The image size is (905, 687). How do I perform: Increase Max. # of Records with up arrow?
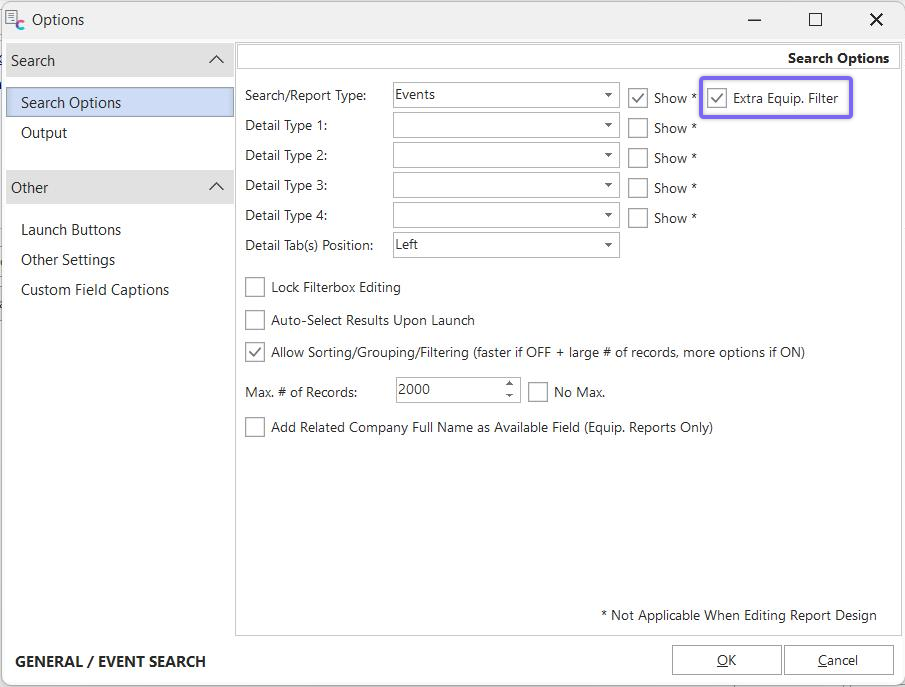(x=510, y=384)
